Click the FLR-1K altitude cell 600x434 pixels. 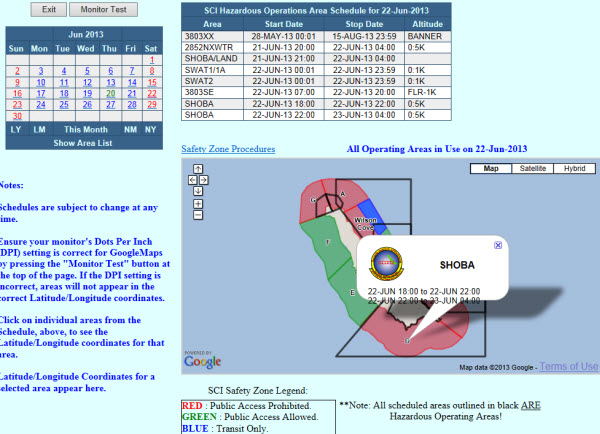[428, 92]
